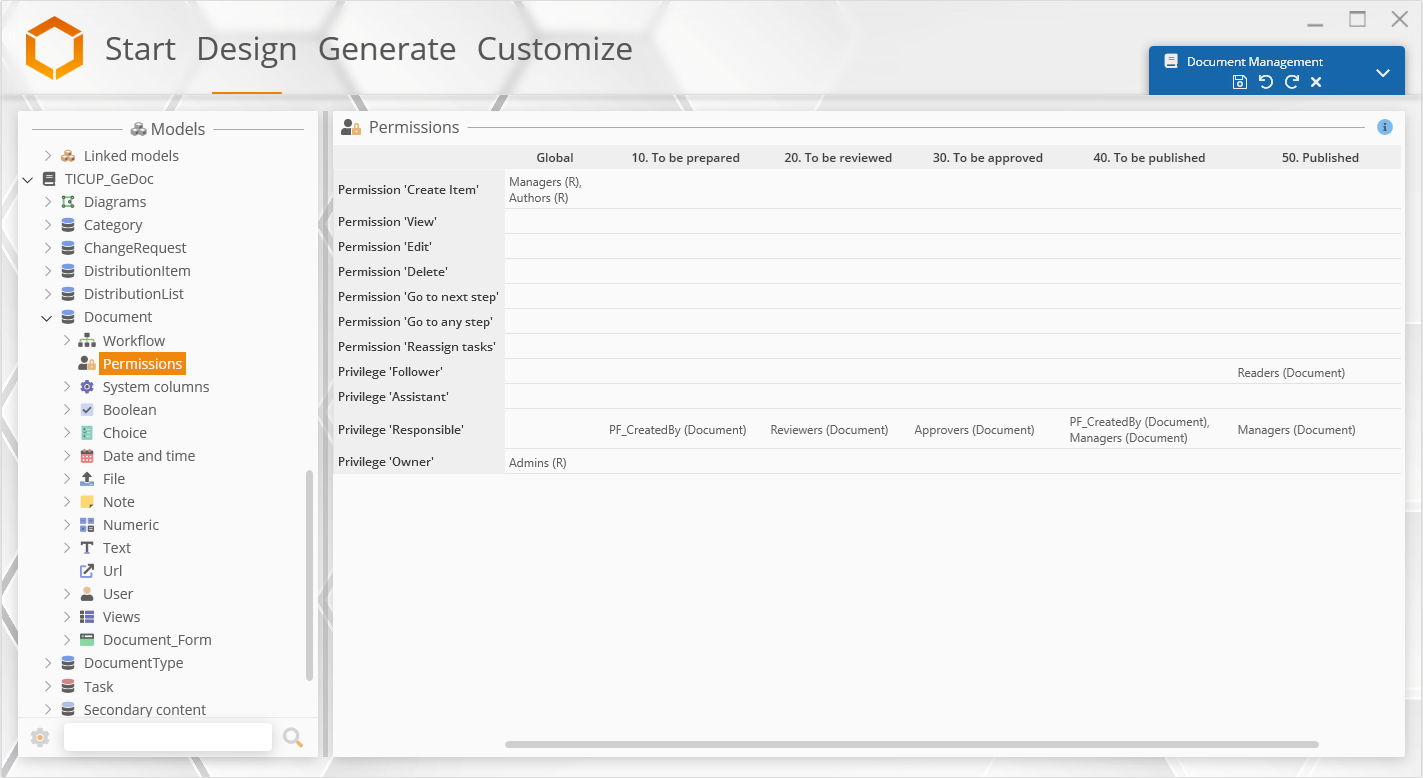Expand the Document Management dropdown chevron

[x=1383, y=73]
